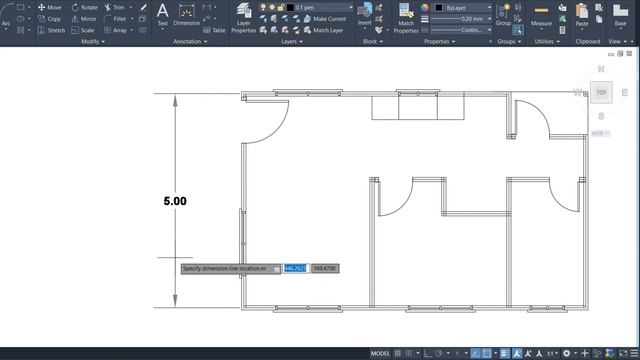
Task: Click Match Properties tool
Action: coord(406,18)
